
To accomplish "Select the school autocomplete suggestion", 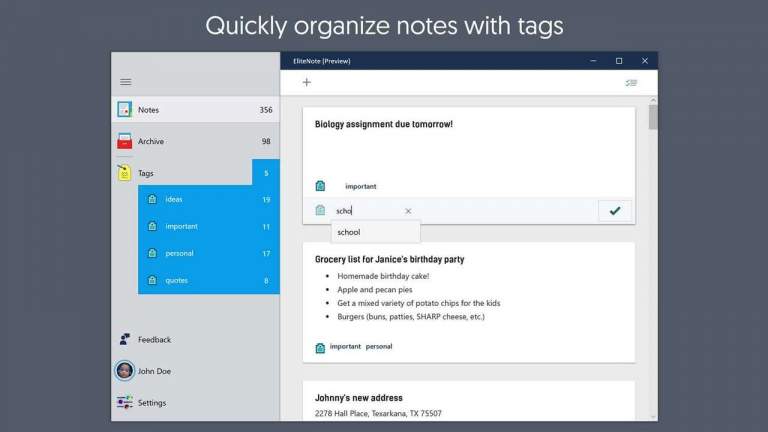I will pyautogui.click(x=376, y=232).
